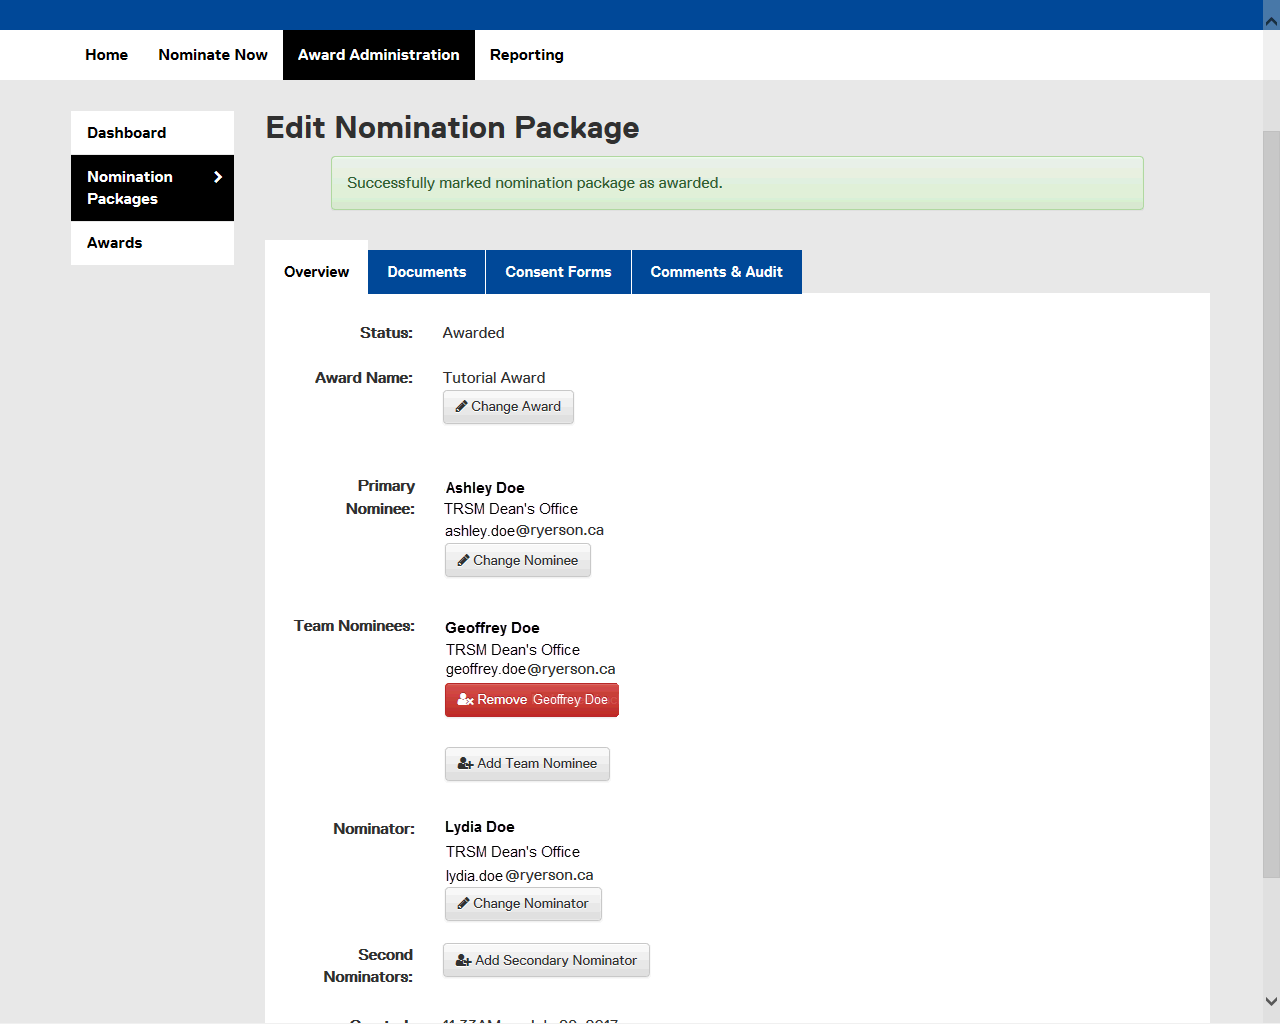Viewport: 1280px width, 1024px height.
Task: Navigate to Home in top navigation
Action: (x=106, y=55)
